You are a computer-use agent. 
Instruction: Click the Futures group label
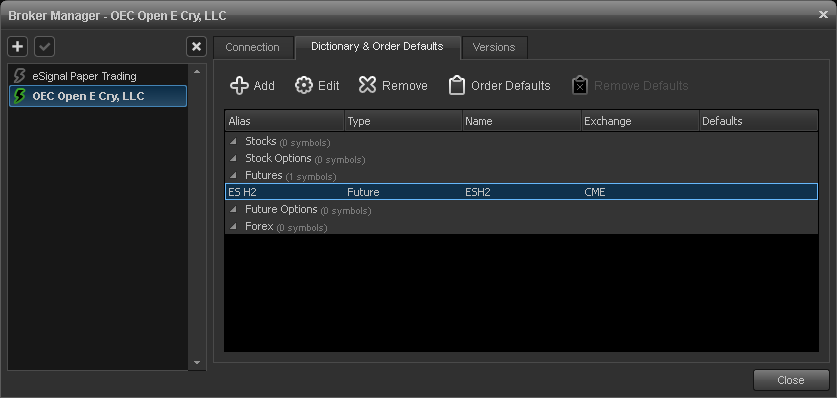coord(264,175)
